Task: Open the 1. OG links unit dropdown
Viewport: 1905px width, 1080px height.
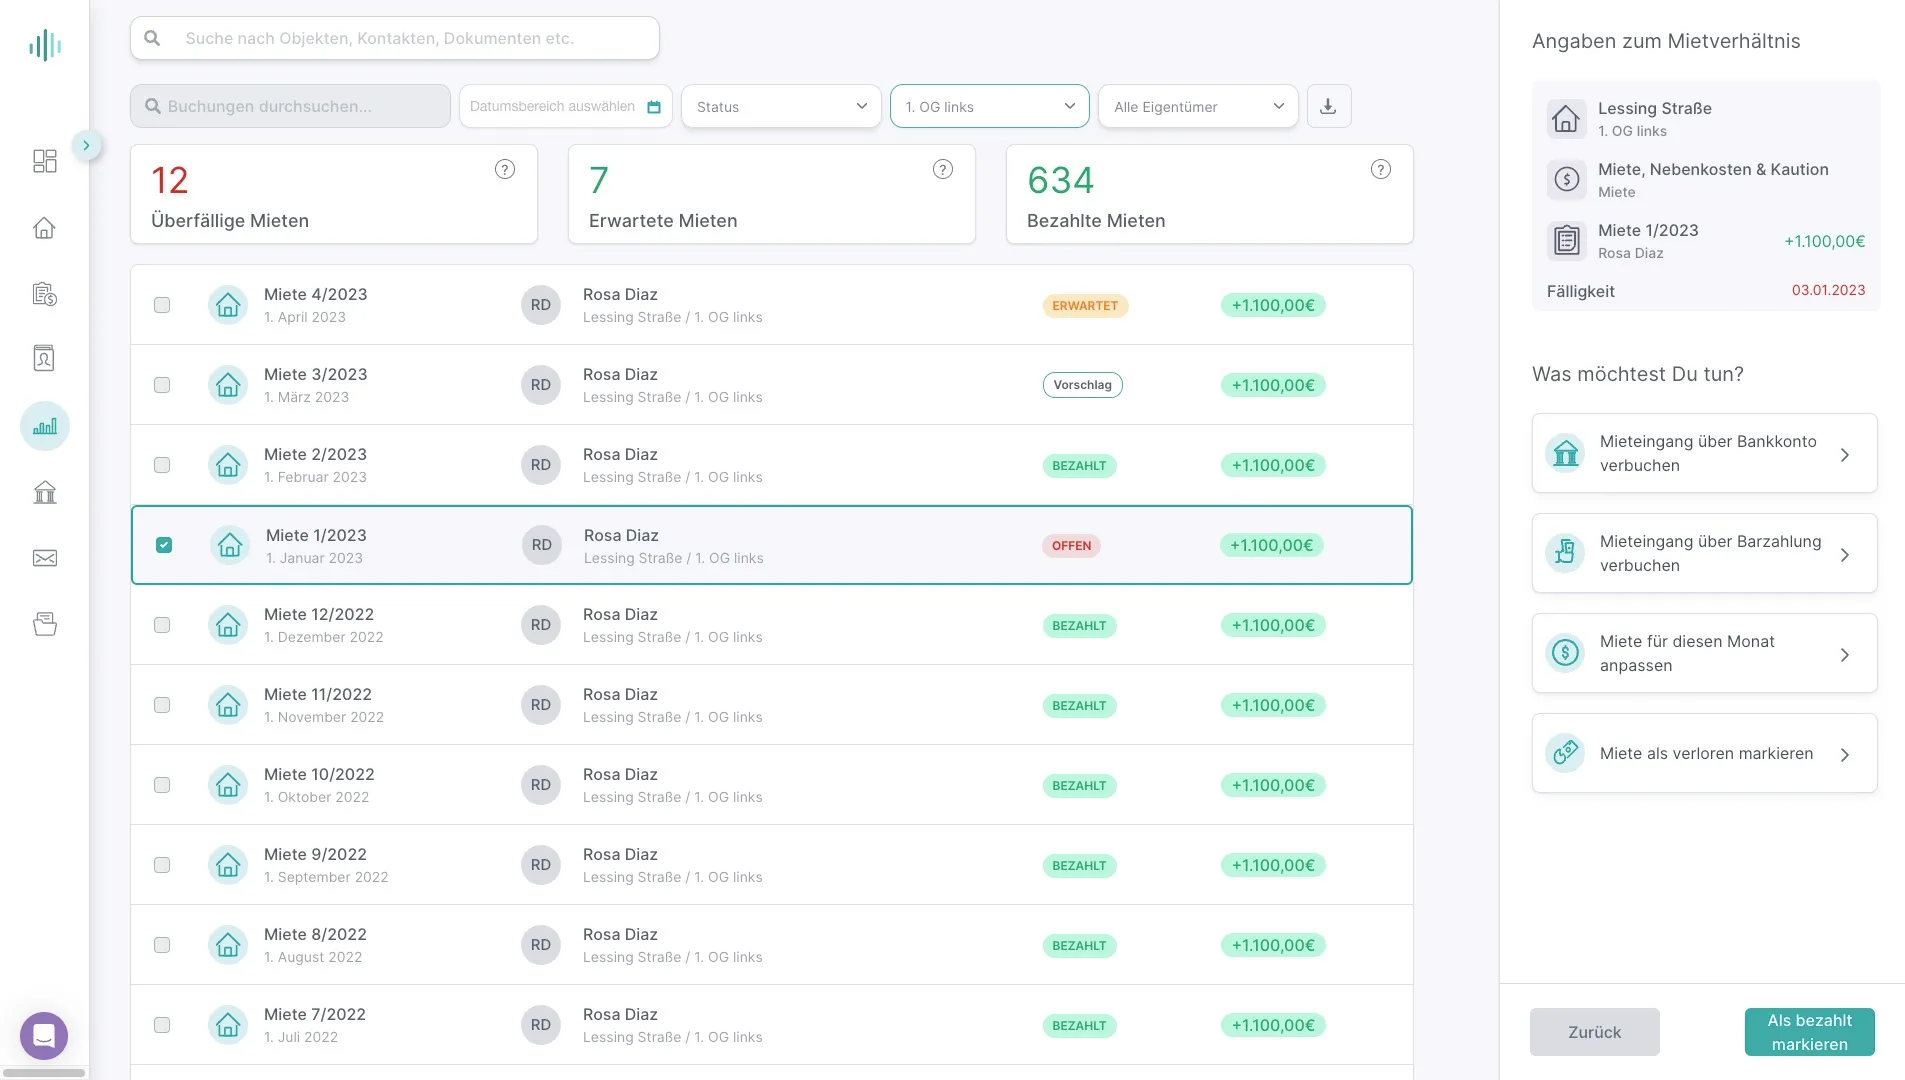Action: click(x=990, y=106)
